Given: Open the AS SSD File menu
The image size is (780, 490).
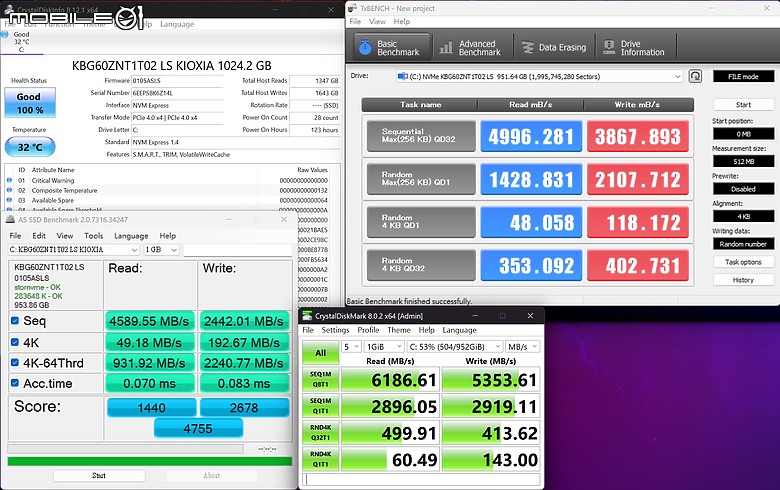Looking at the screenshot, I should (x=15, y=236).
